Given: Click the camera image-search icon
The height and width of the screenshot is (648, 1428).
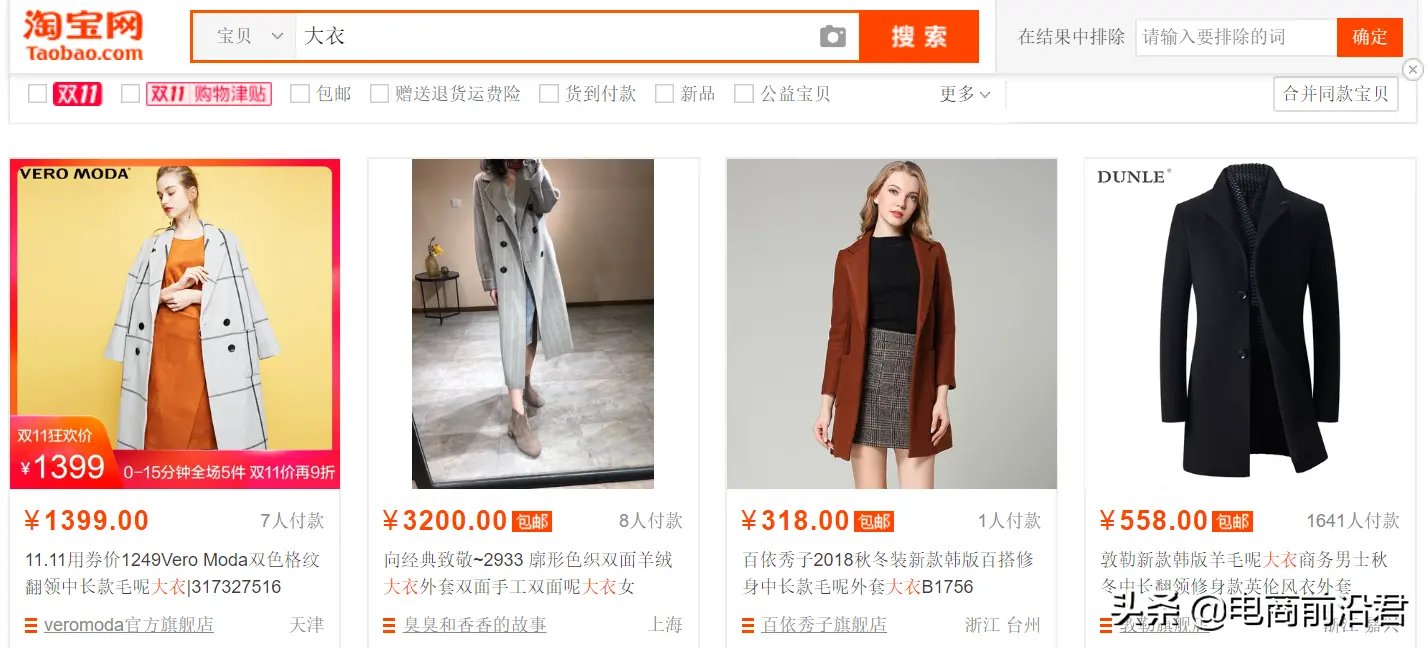Looking at the screenshot, I should coord(833,37).
